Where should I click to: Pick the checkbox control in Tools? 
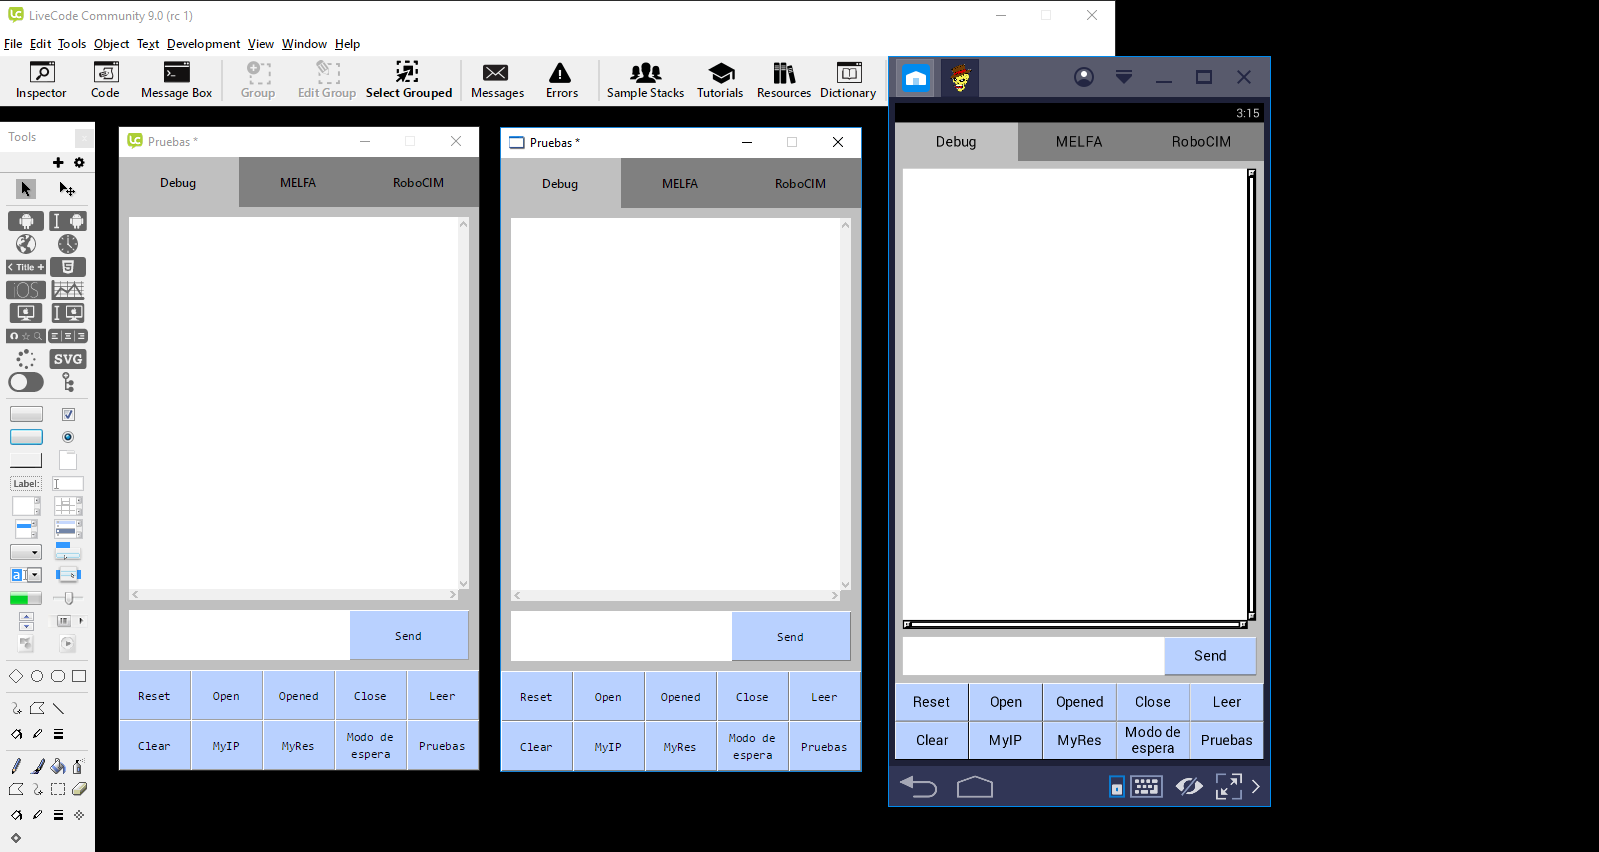68,414
